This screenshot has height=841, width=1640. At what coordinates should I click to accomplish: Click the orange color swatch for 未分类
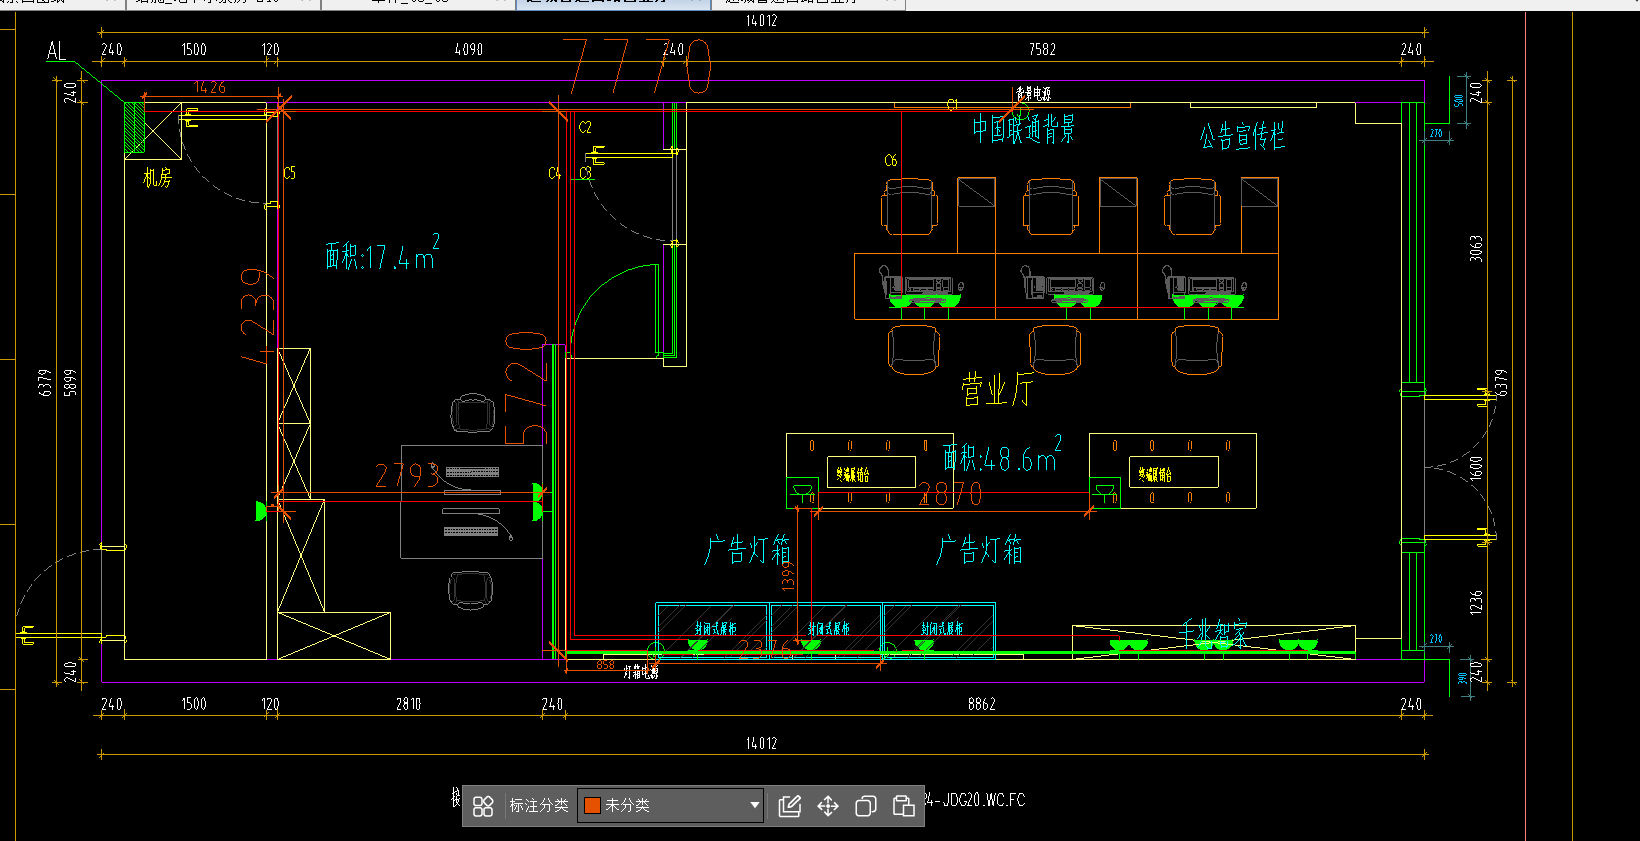tap(593, 806)
